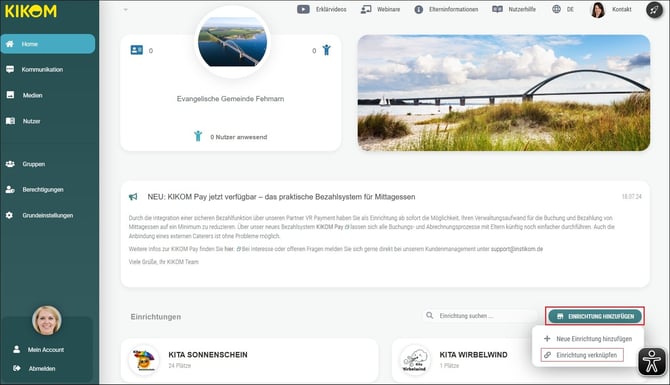The height and width of the screenshot is (385, 670).
Task: Open Home in the sidebar
Action: (x=48, y=44)
